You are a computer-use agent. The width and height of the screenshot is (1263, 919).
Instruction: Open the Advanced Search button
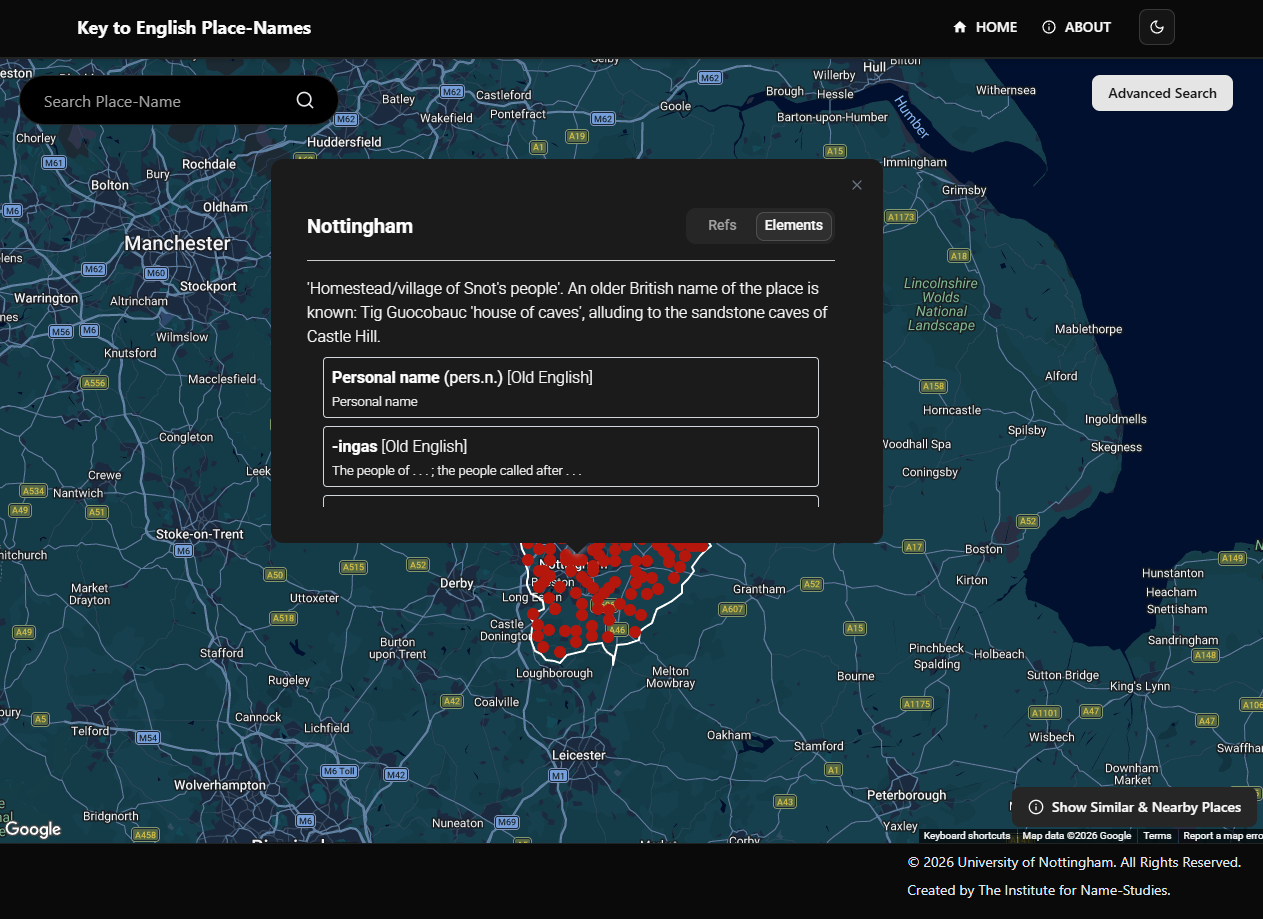coord(1162,93)
